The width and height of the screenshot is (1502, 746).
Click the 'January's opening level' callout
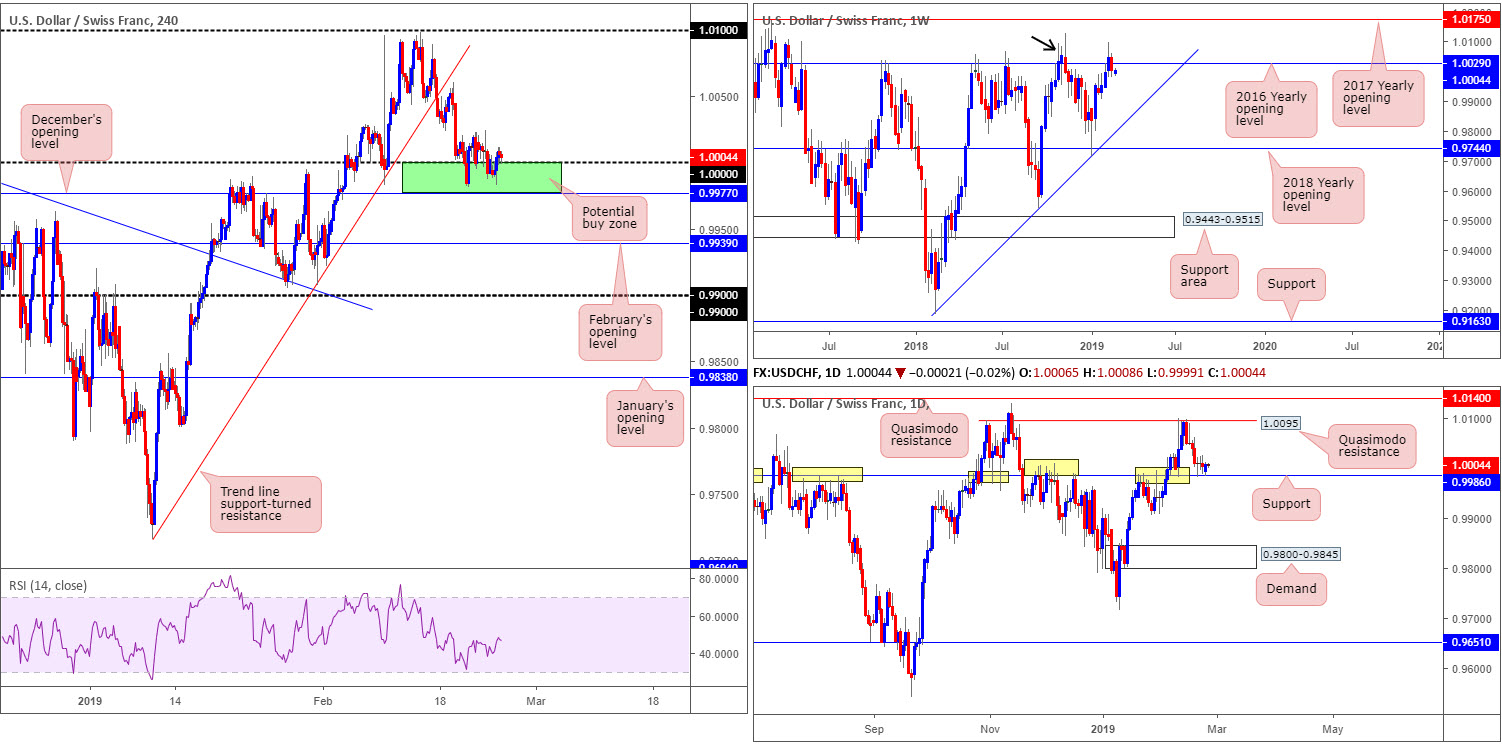pos(646,417)
